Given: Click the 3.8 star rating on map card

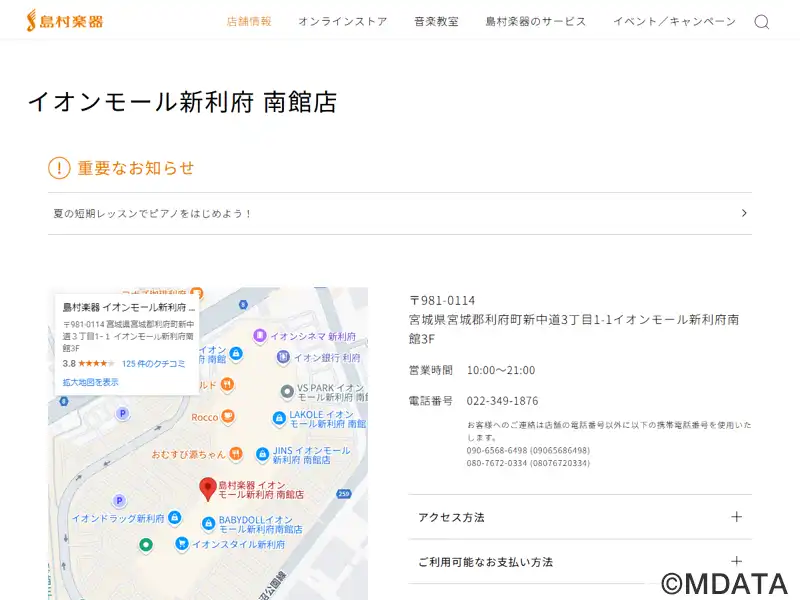Looking at the screenshot, I should tap(88, 364).
